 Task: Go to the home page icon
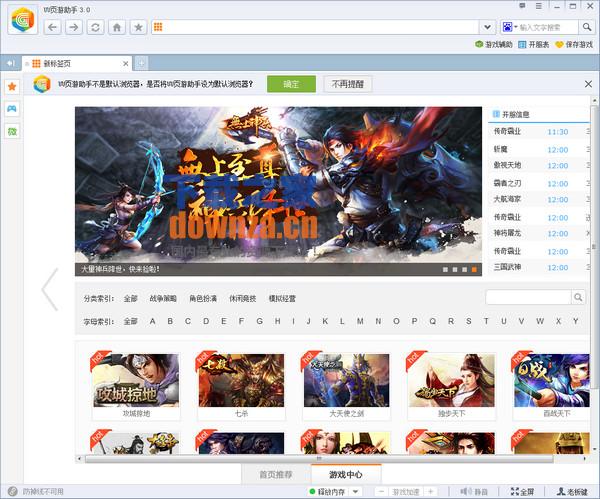click(x=117, y=27)
